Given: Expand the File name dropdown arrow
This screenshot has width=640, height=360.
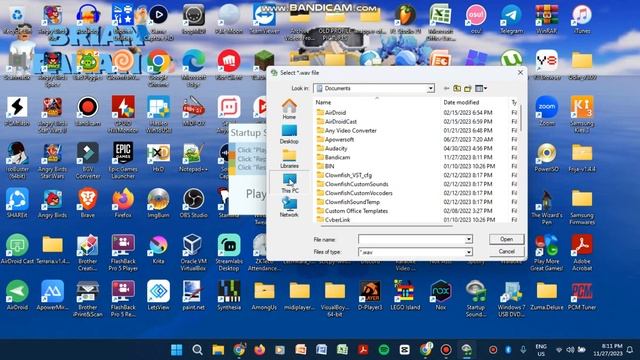Looking at the screenshot, I should pyautogui.click(x=469, y=239).
